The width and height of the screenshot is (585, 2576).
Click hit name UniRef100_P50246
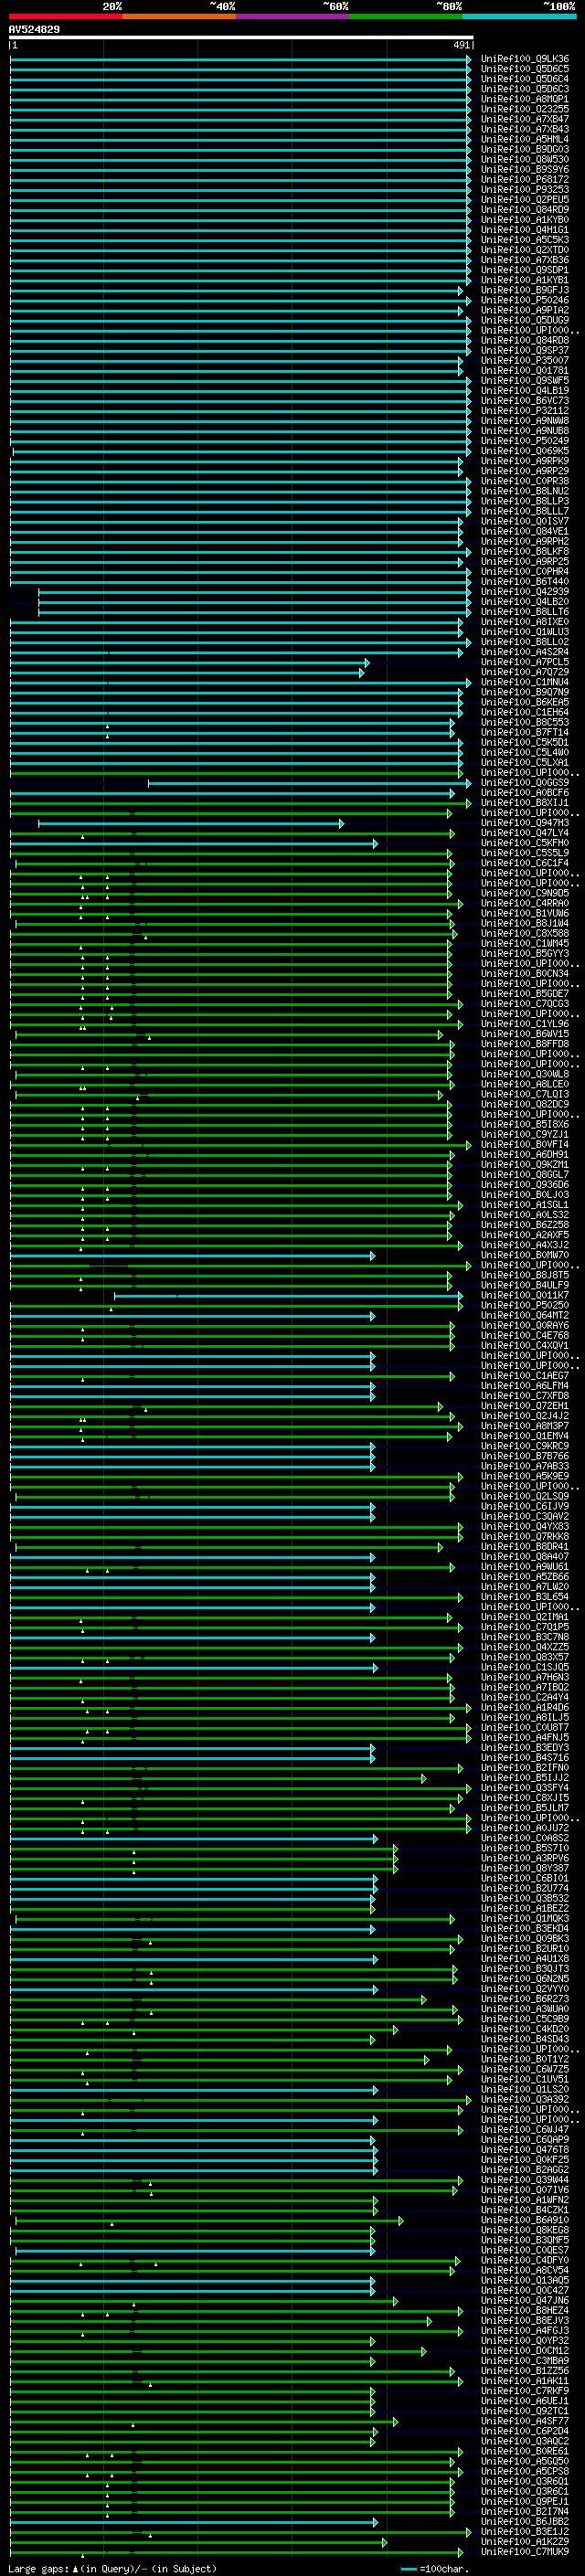coord(525,301)
